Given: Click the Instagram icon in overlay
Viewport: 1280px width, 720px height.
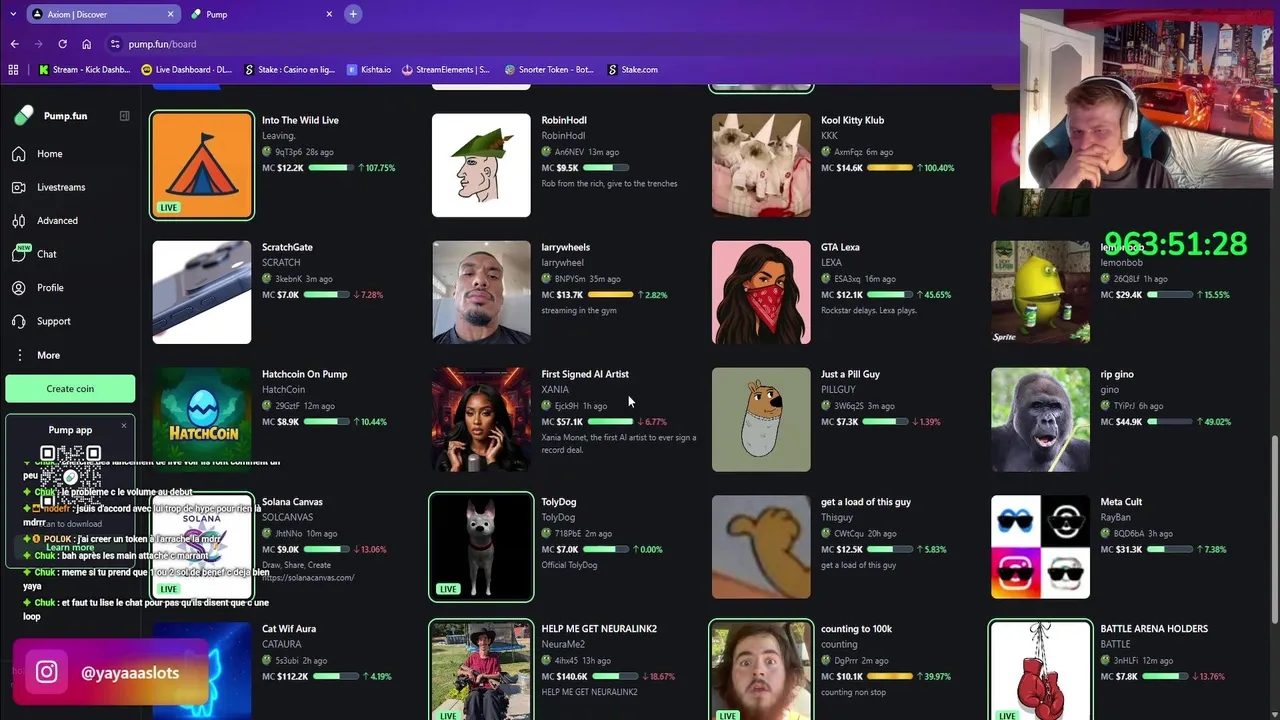Looking at the screenshot, I should [47, 673].
